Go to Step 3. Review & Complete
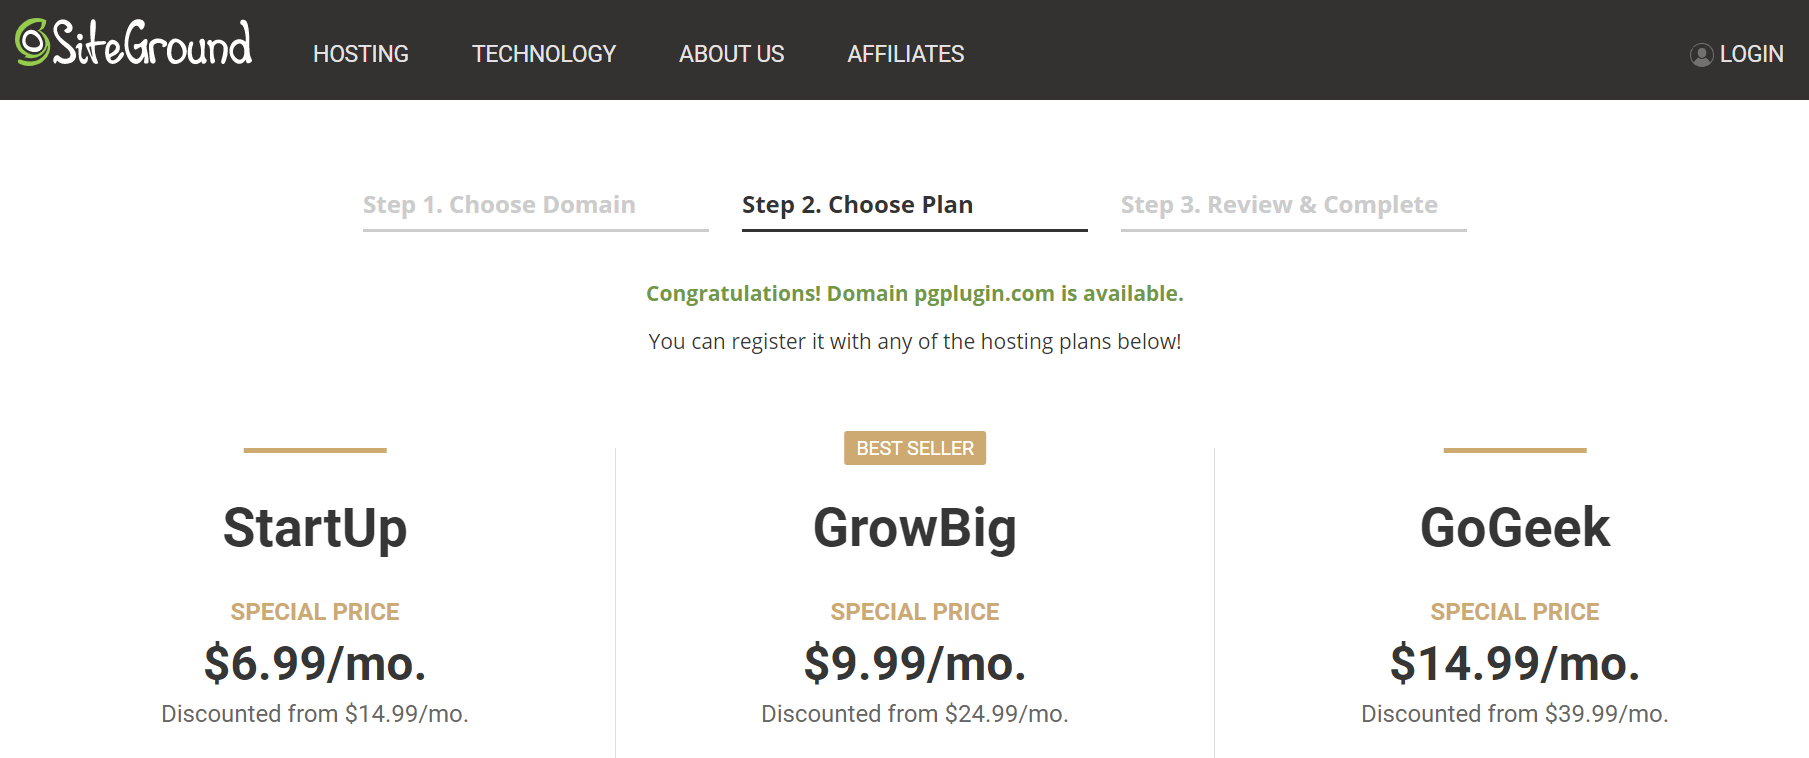 point(1279,204)
